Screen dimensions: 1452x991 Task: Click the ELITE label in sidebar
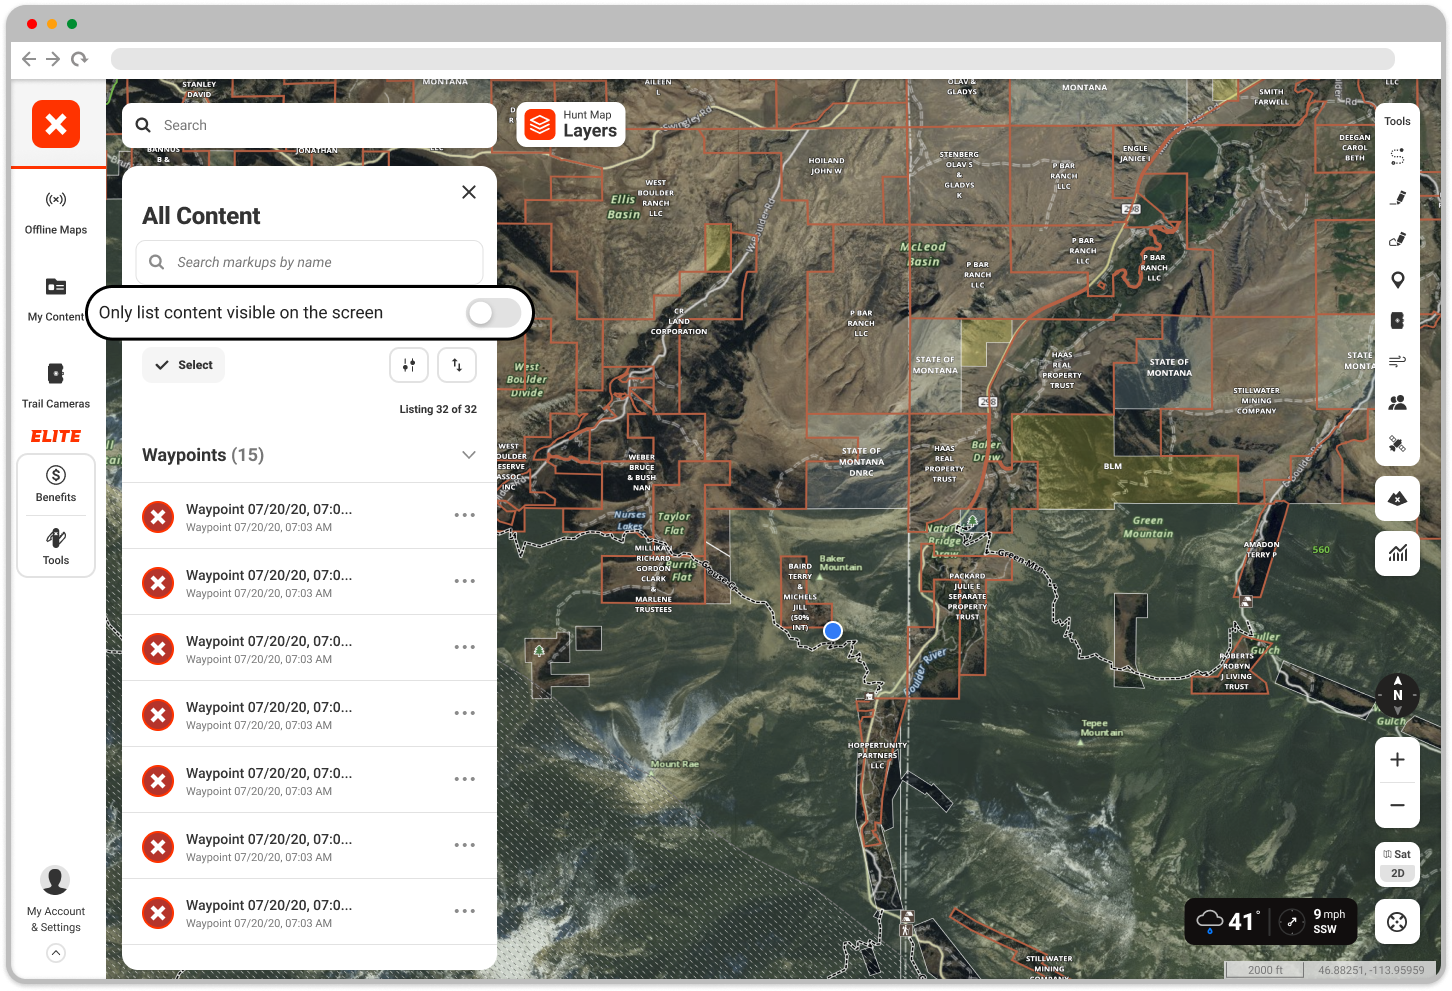56,436
